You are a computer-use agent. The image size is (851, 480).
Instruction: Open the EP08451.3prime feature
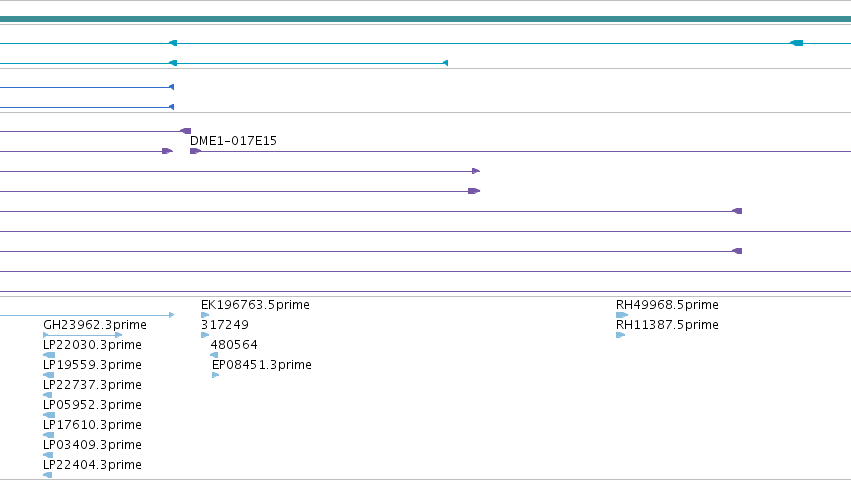[262, 365]
